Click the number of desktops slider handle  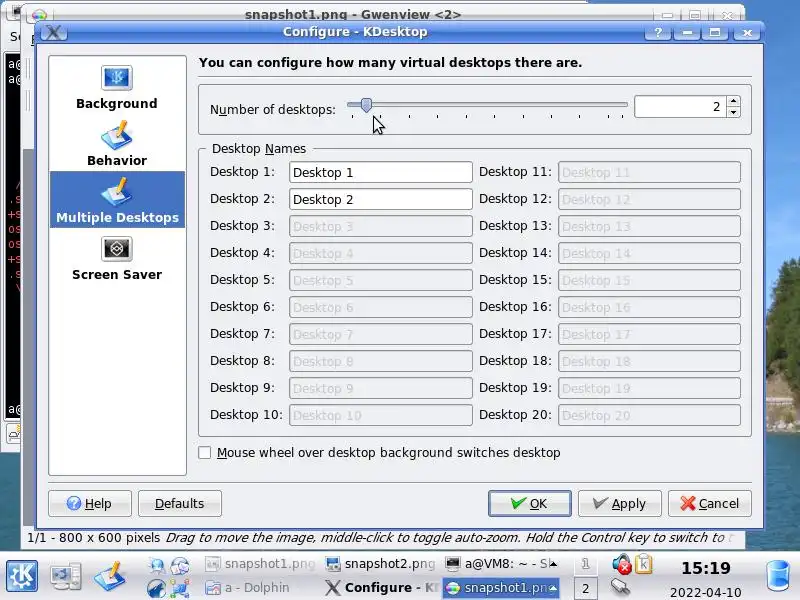pos(366,105)
